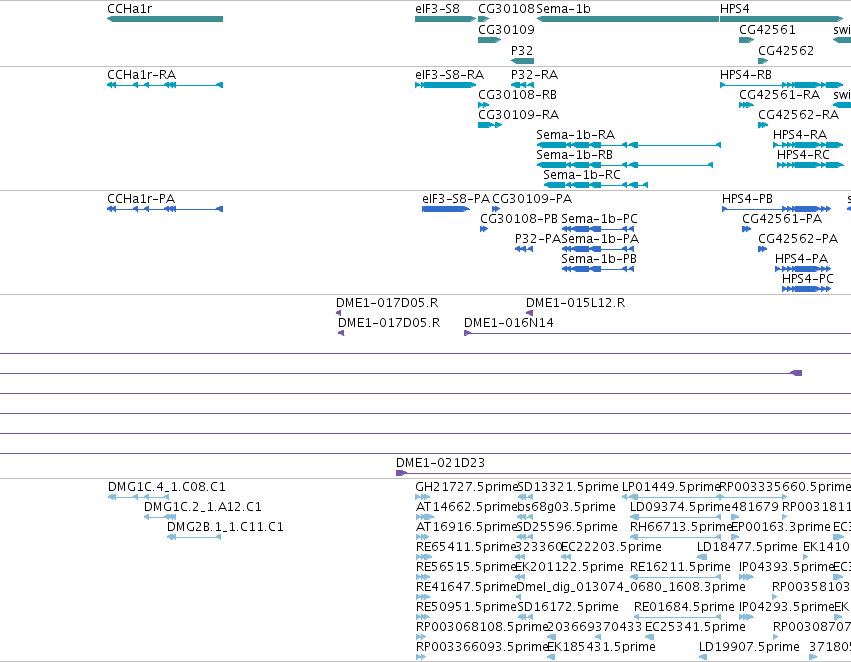The width and height of the screenshot is (851, 662).
Task: Select the CCHa1r gene bar
Action: pos(165,19)
